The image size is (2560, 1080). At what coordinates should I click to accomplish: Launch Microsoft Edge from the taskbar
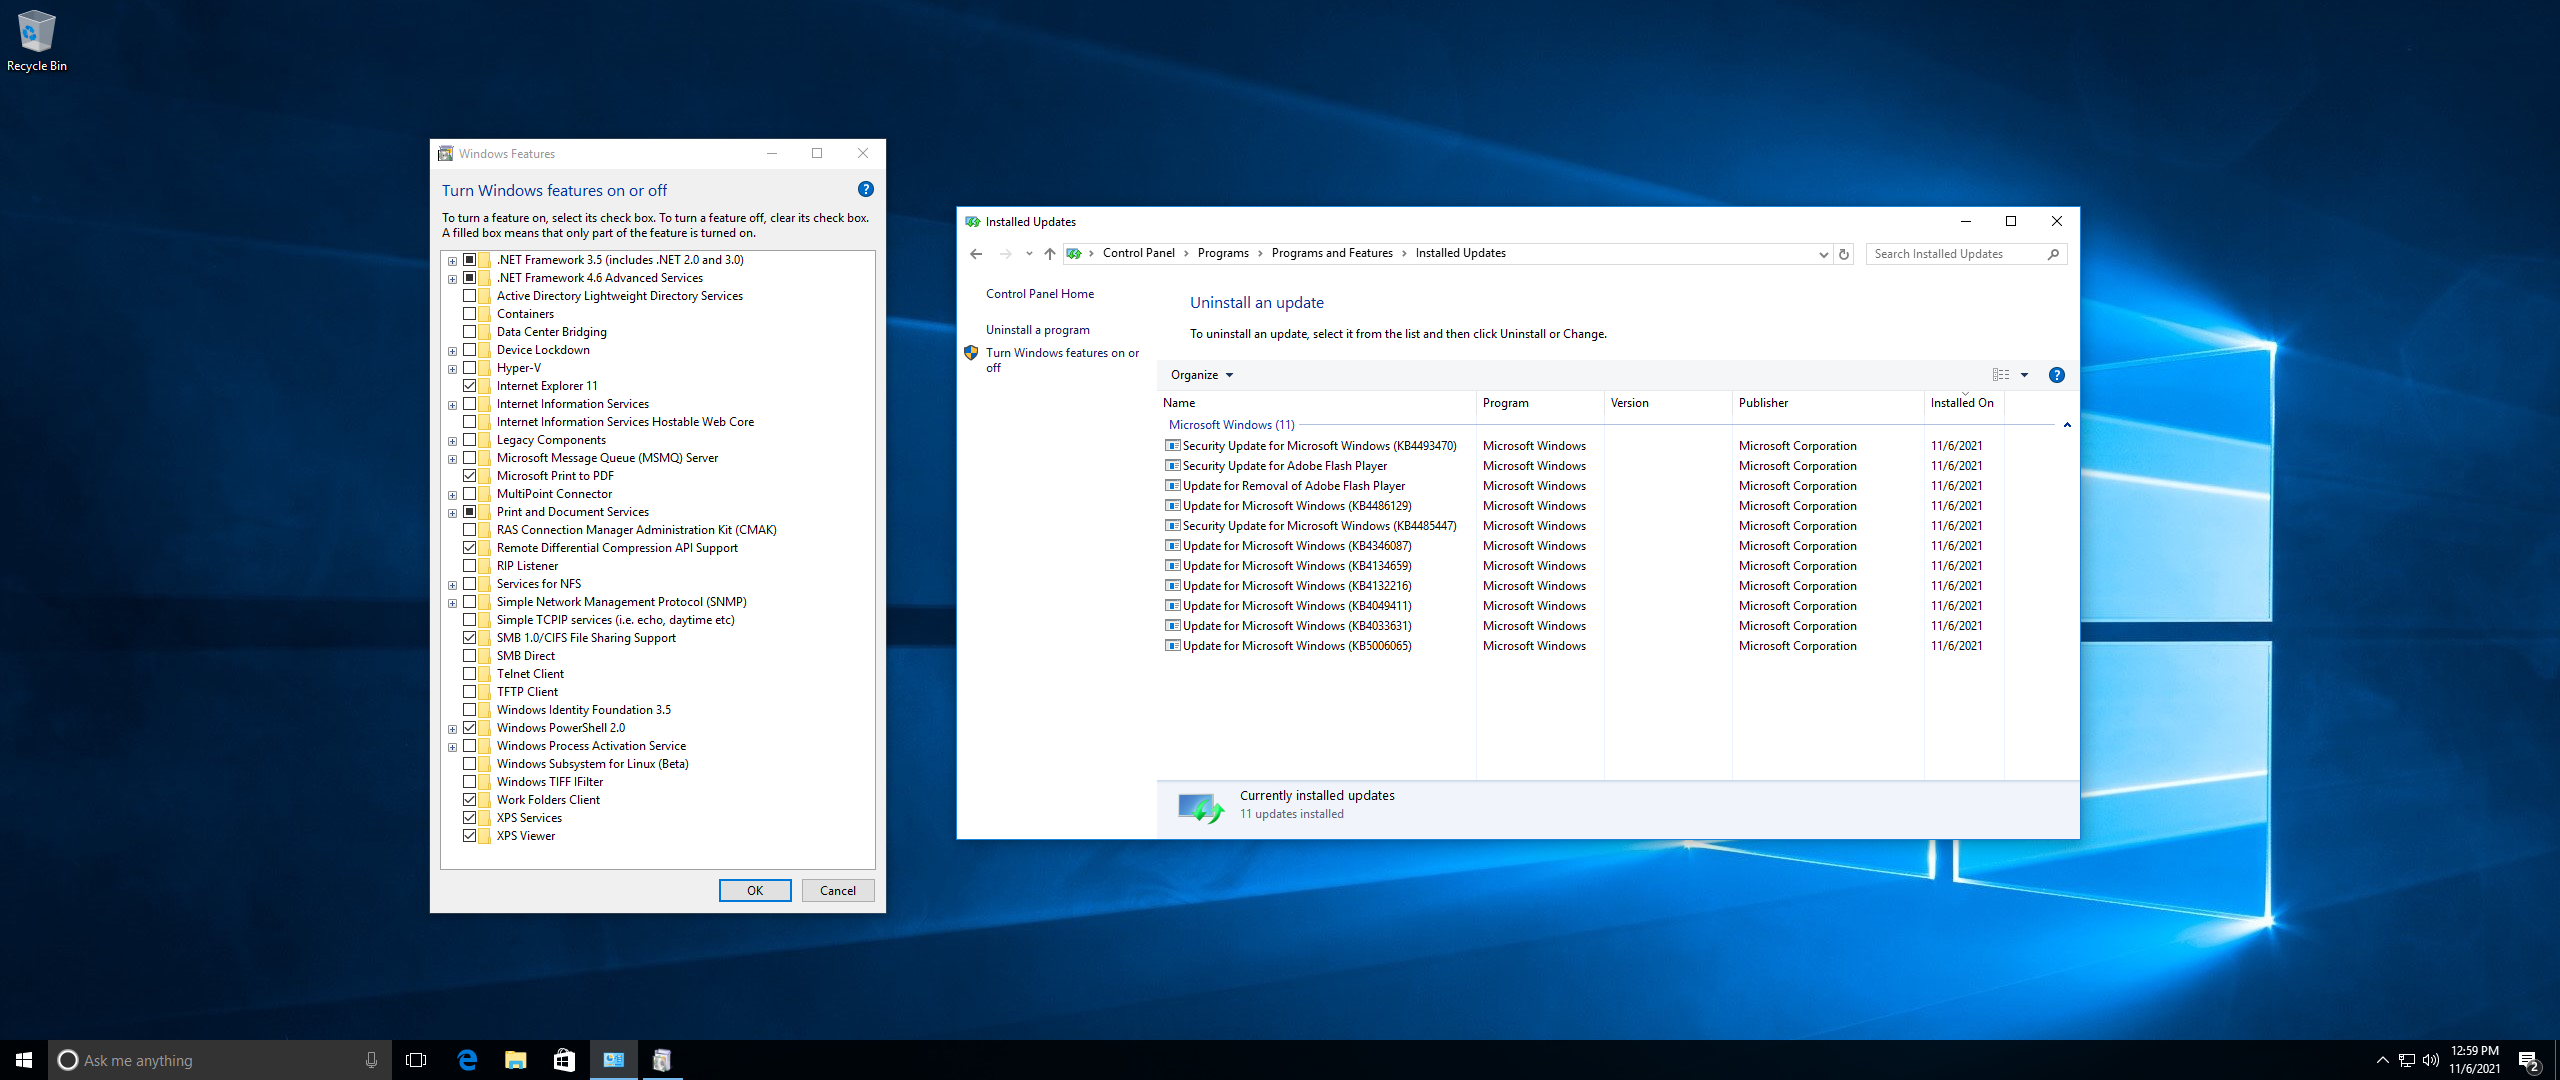[x=467, y=1060]
